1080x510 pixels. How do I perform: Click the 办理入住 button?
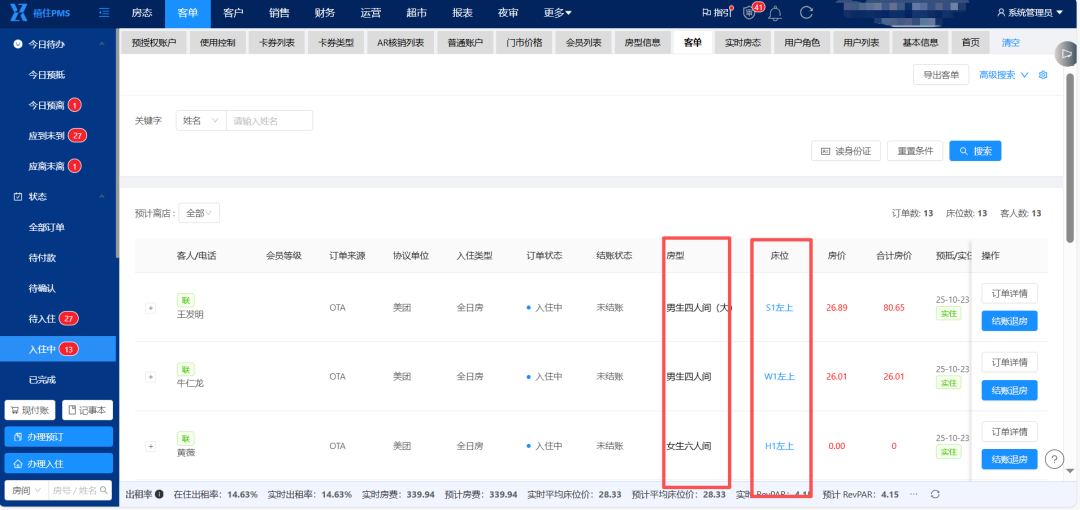tap(59, 464)
